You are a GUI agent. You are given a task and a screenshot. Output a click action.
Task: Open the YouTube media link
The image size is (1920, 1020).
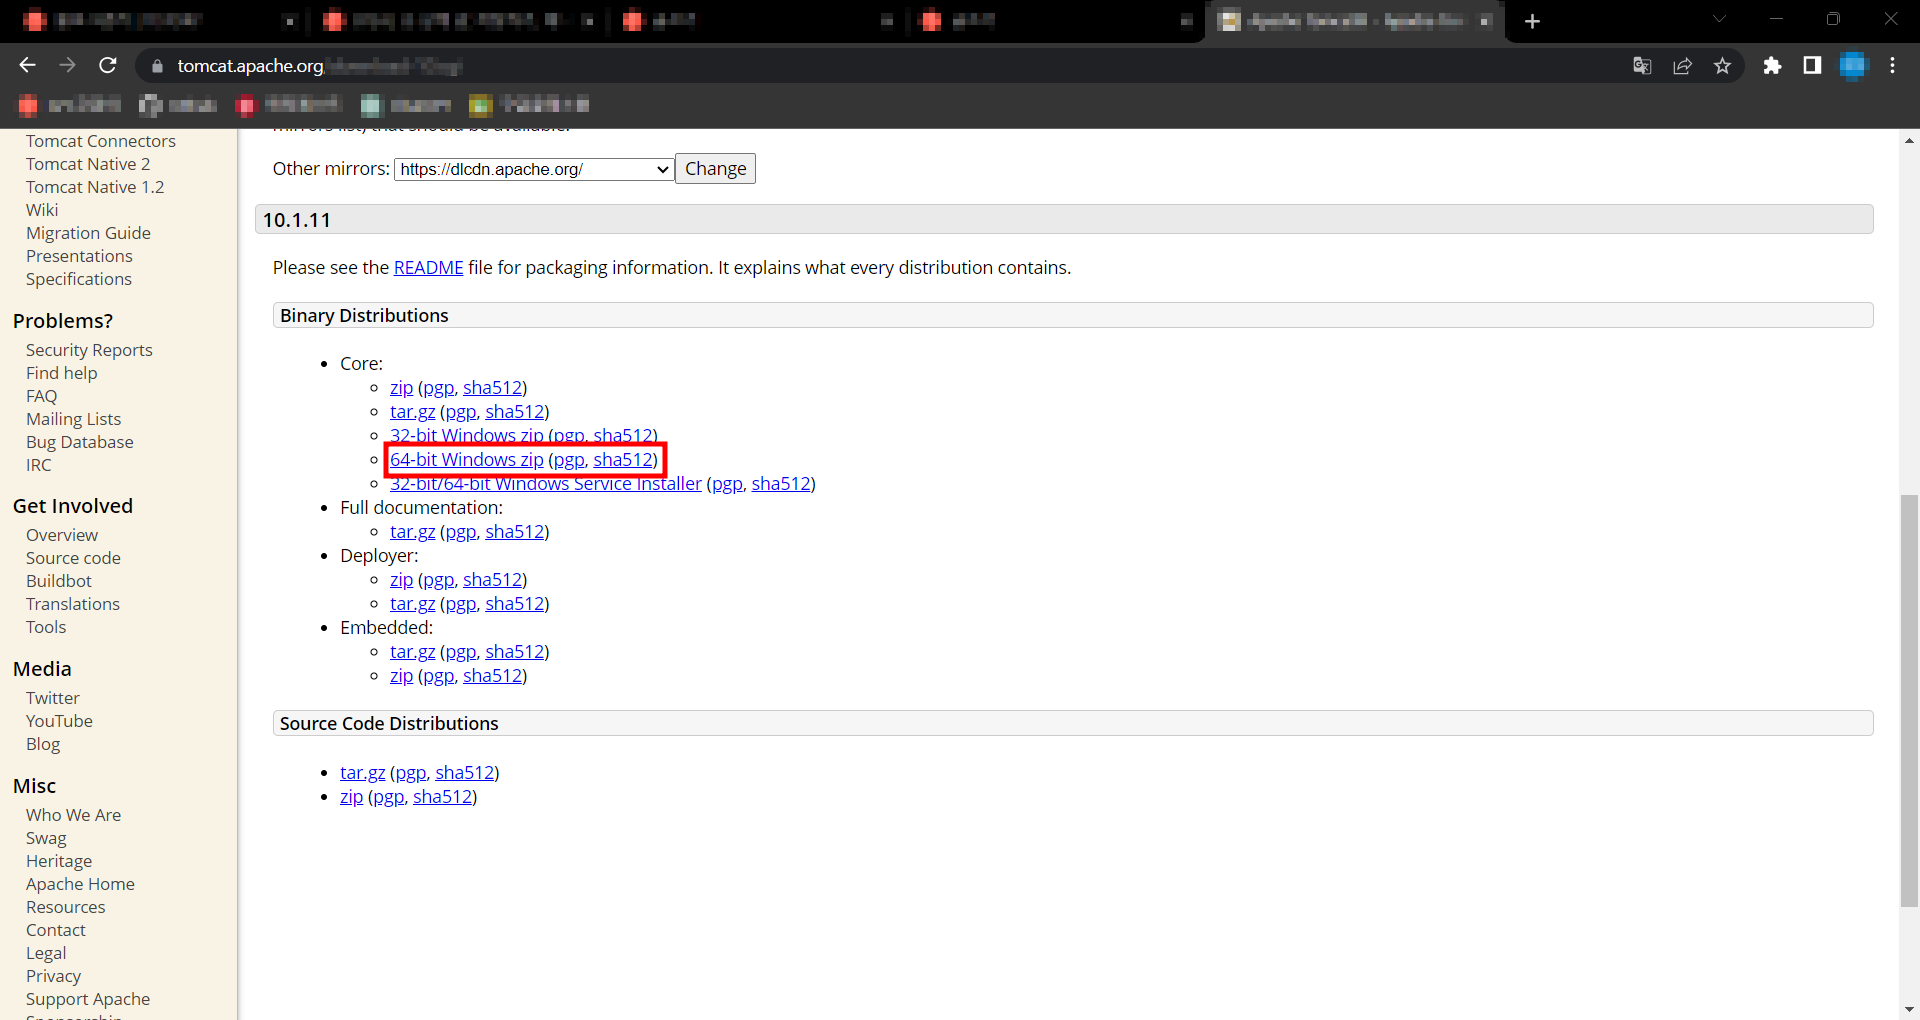[59, 721]
